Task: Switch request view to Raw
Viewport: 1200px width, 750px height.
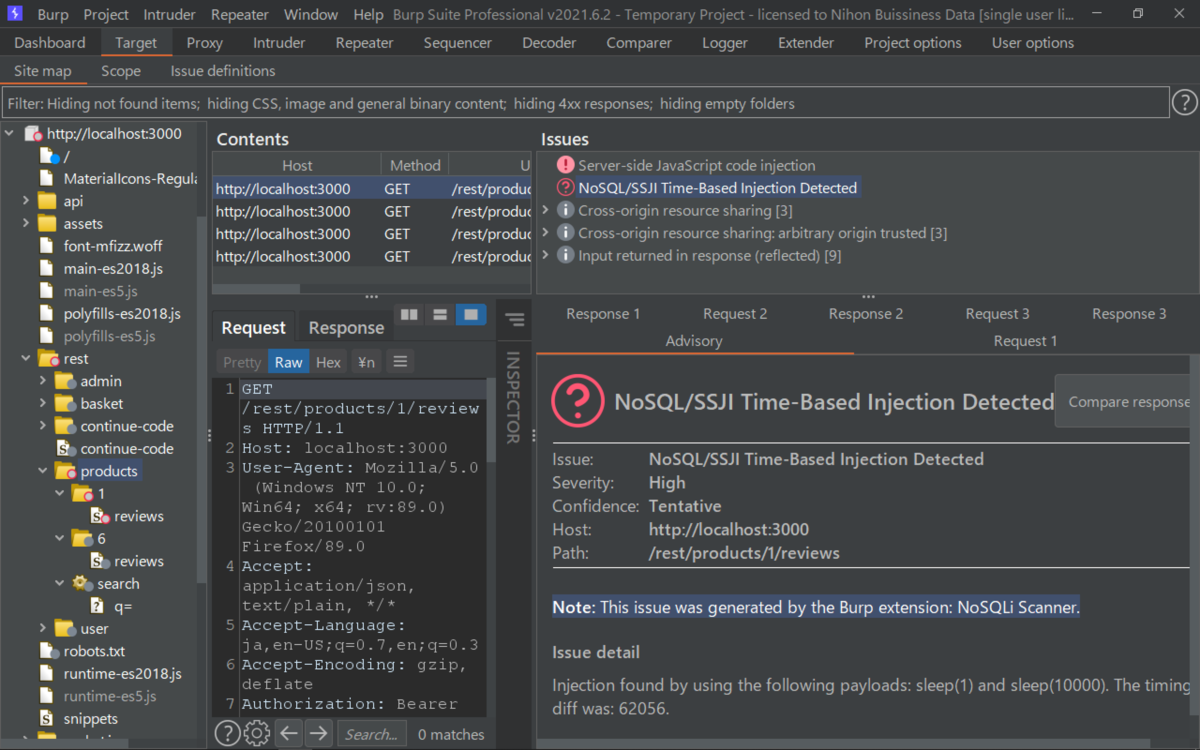Action: pyautogui.click(x=289, y=362)
